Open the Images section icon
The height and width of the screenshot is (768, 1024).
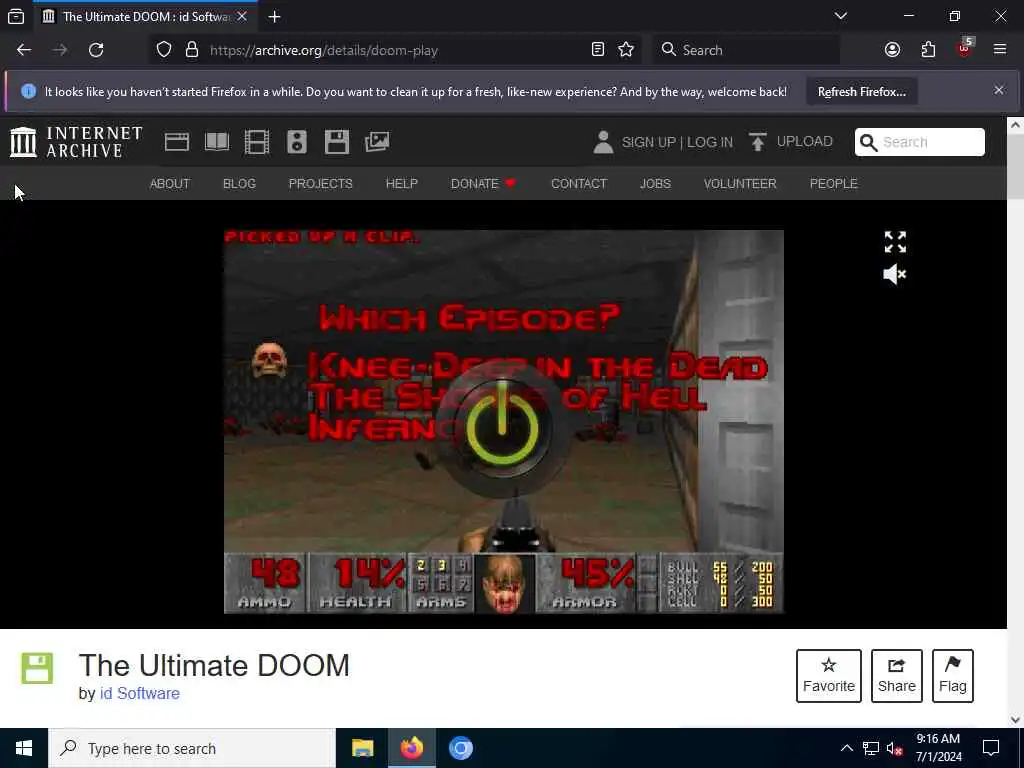coord(377,142)
